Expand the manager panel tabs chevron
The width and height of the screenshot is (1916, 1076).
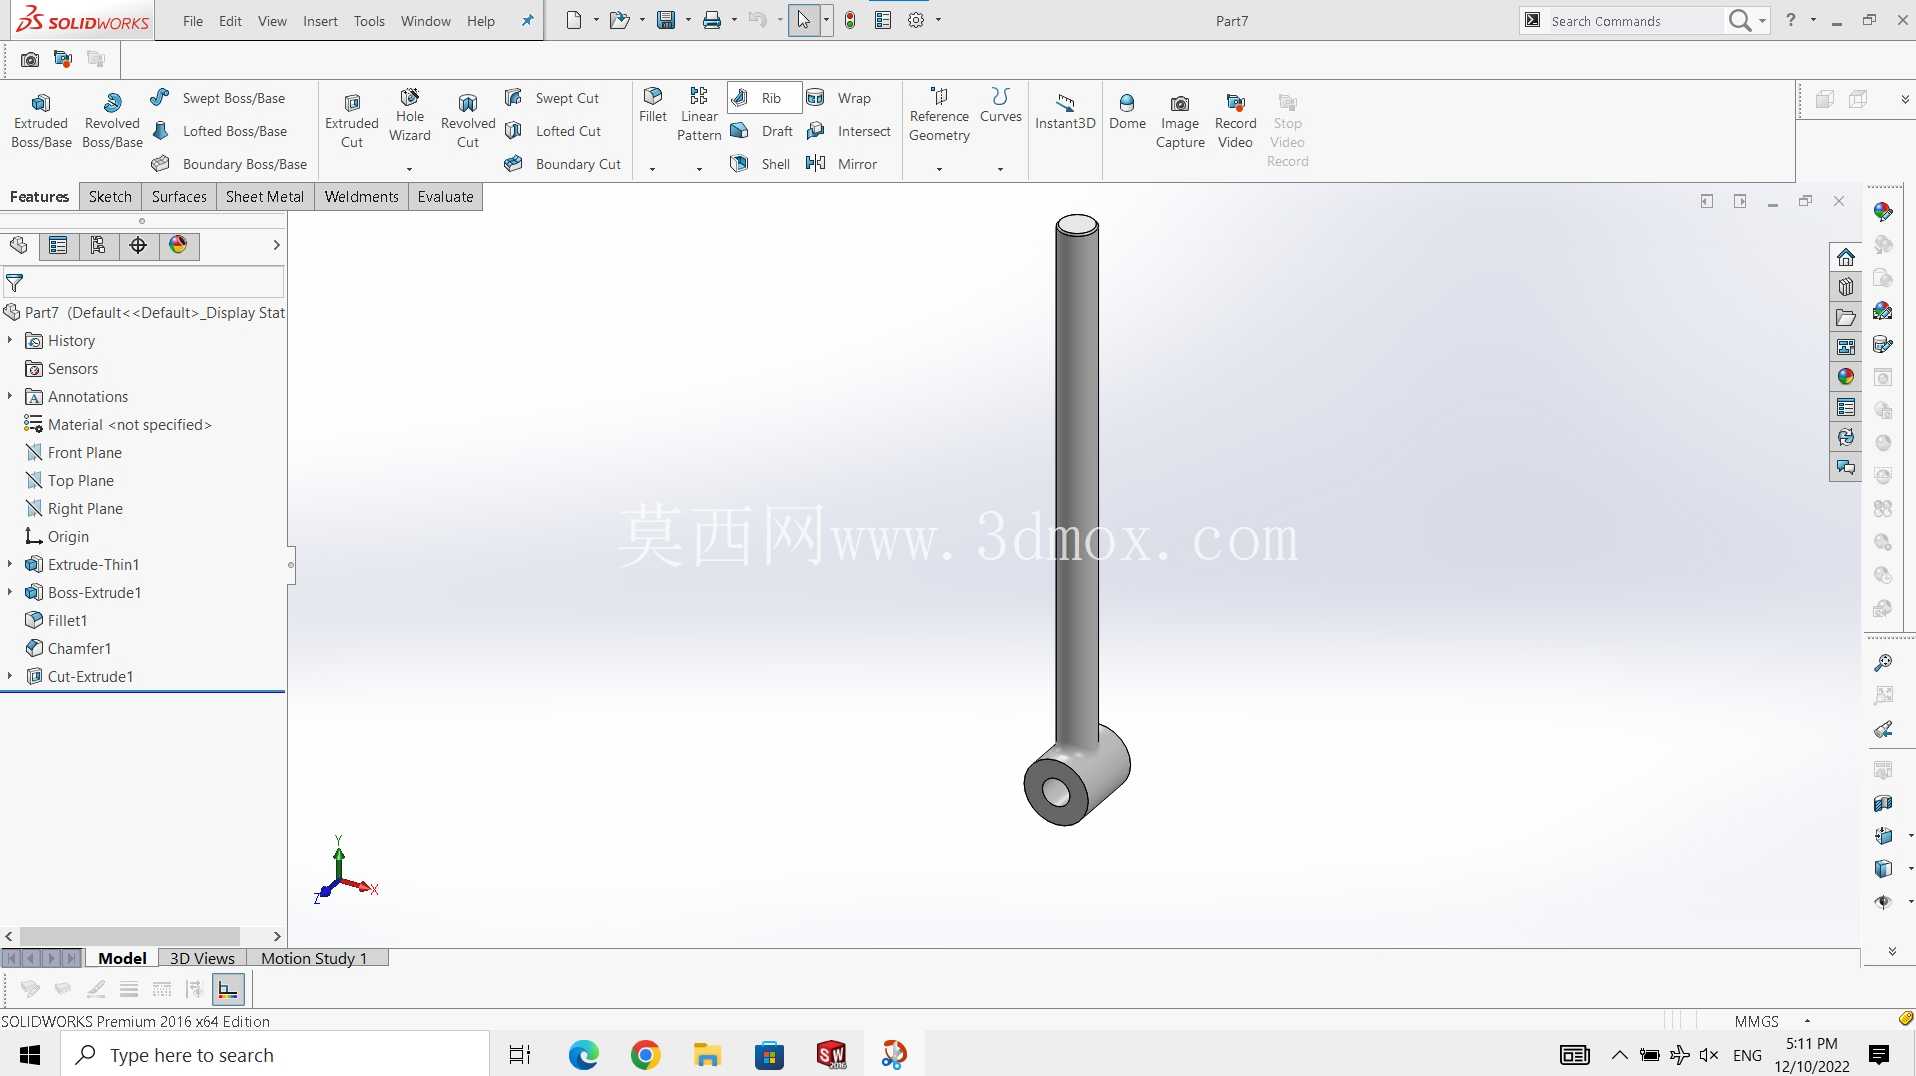tap(276, 245)
